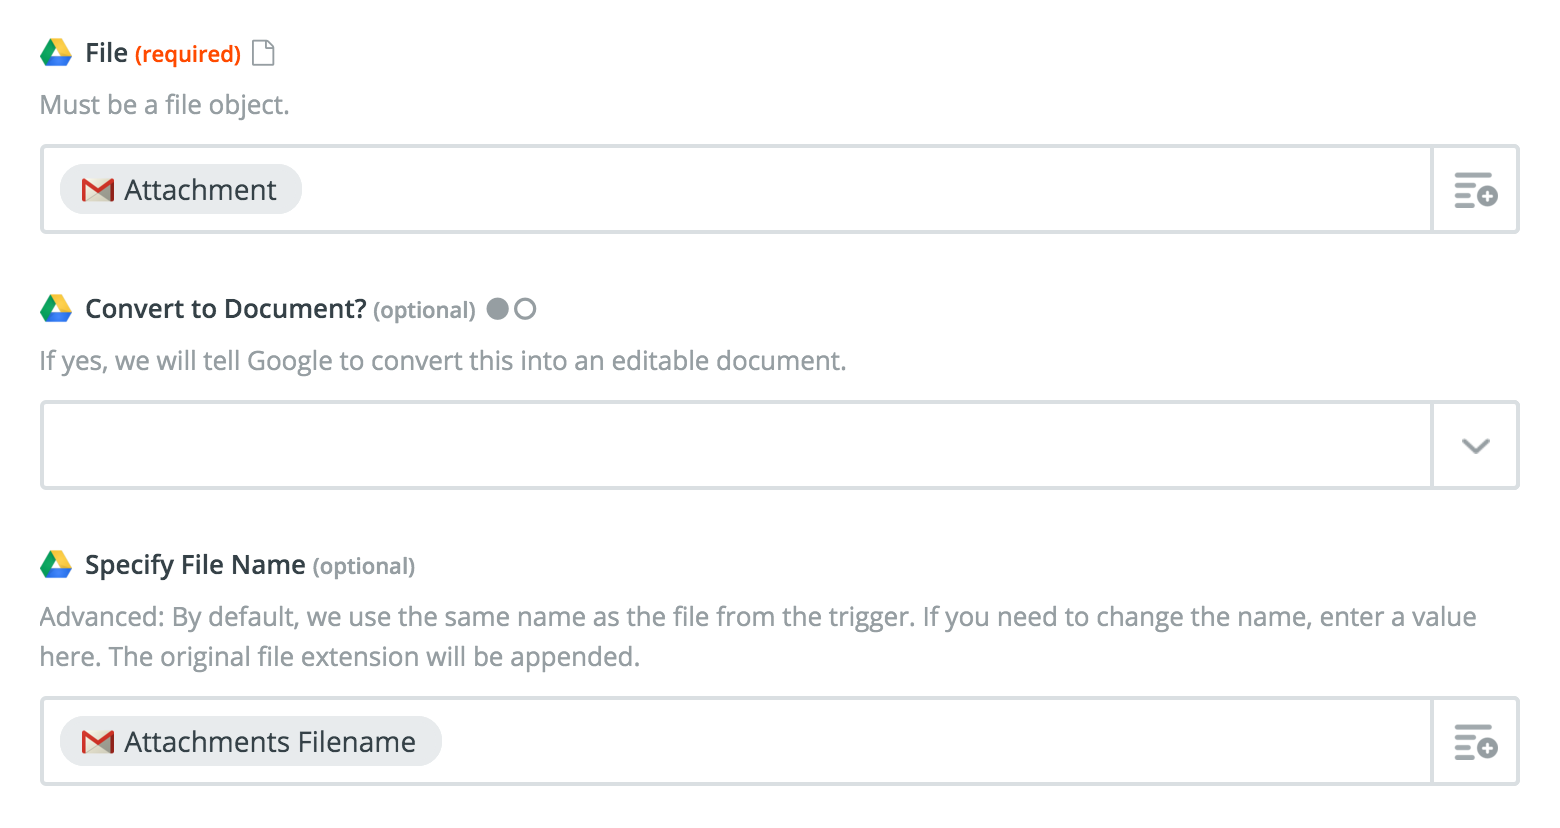Click the Gmail icon in the Attachments Filename pill
Screen dimensions: 1560x828
[x=97, y=742]
